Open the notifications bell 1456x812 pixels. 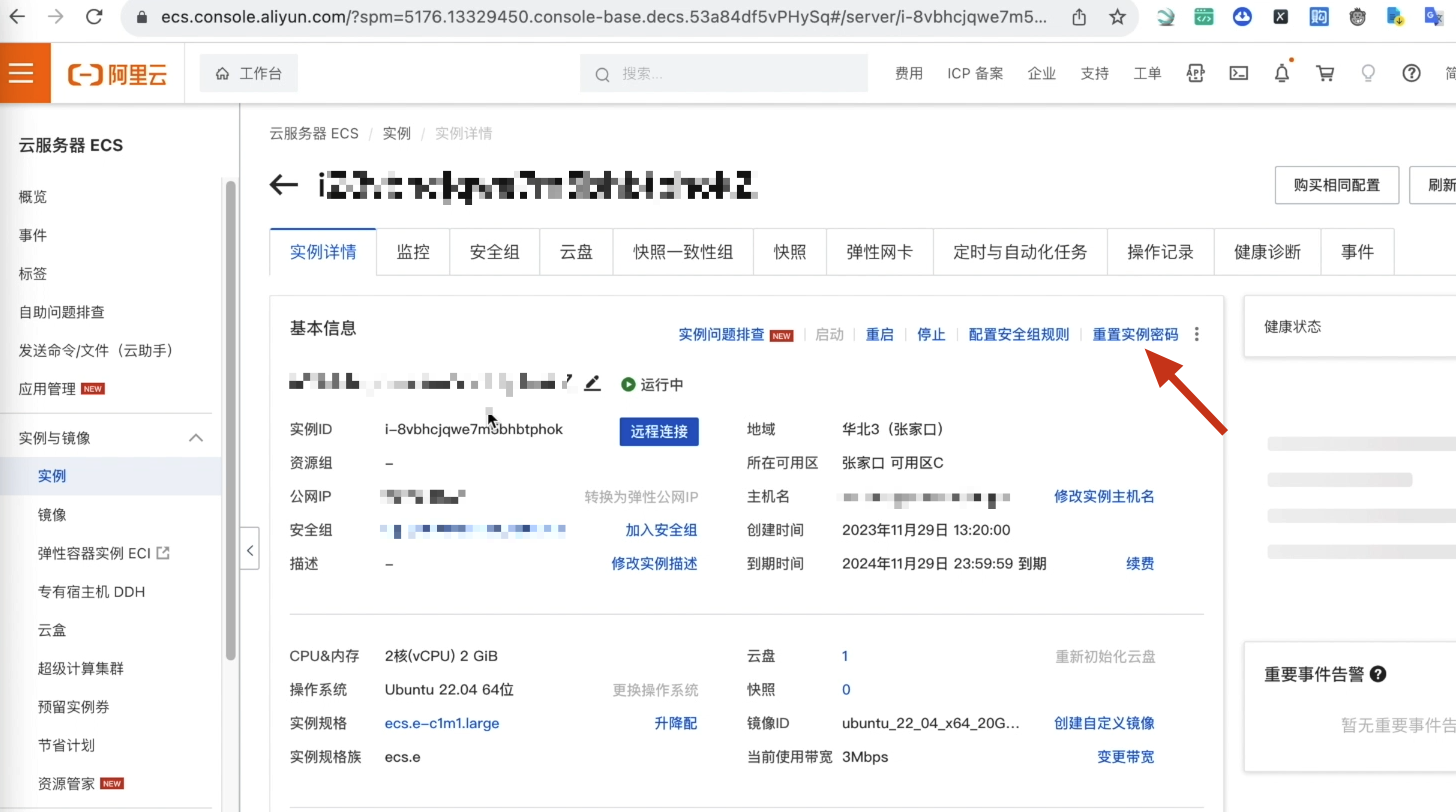(x=1281, y=72)
